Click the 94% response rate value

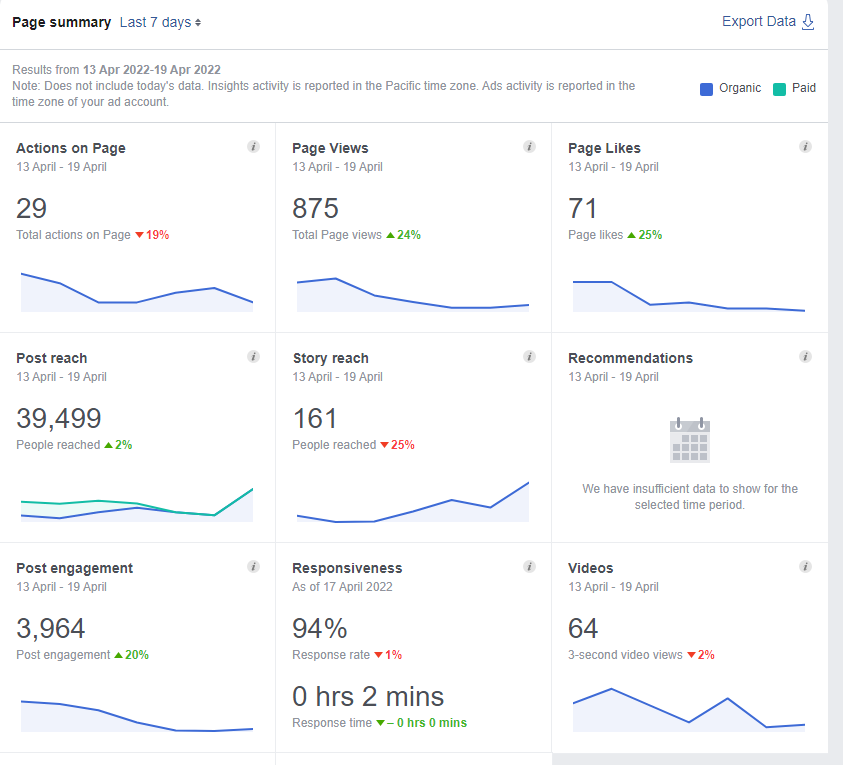coord(320,628)
